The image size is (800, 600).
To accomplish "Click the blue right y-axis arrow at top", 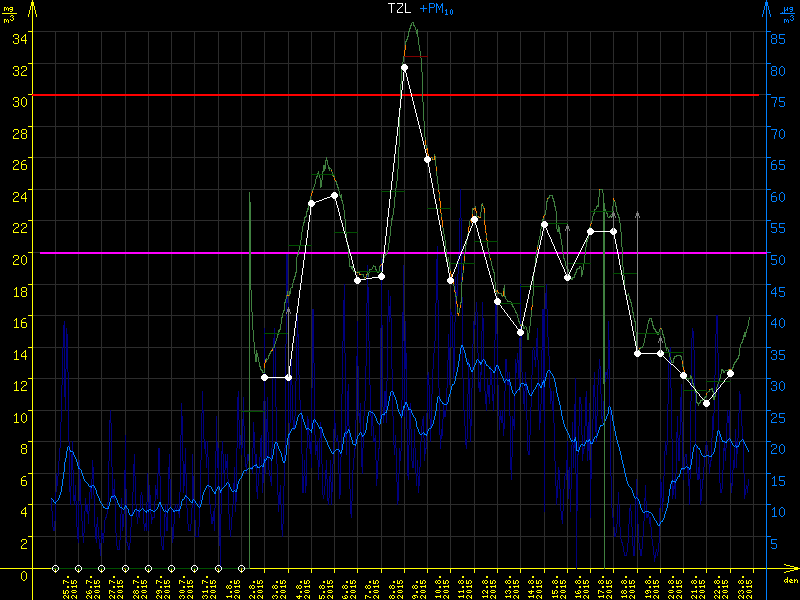I will tap(767, 10).
